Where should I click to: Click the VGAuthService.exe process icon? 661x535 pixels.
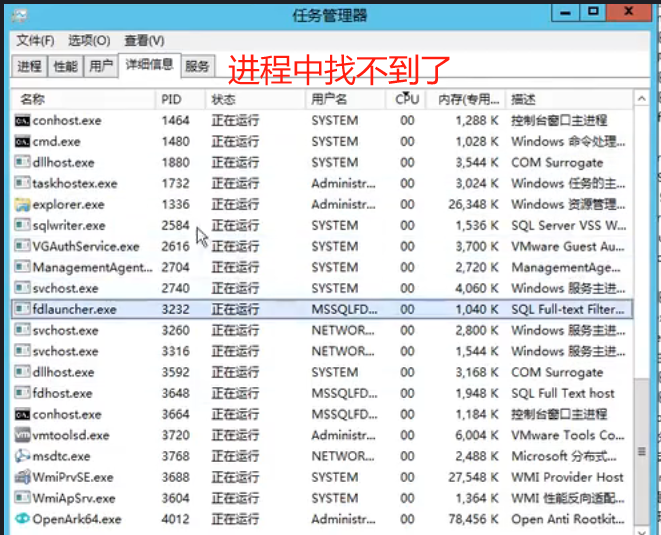(x=22, y=246)
